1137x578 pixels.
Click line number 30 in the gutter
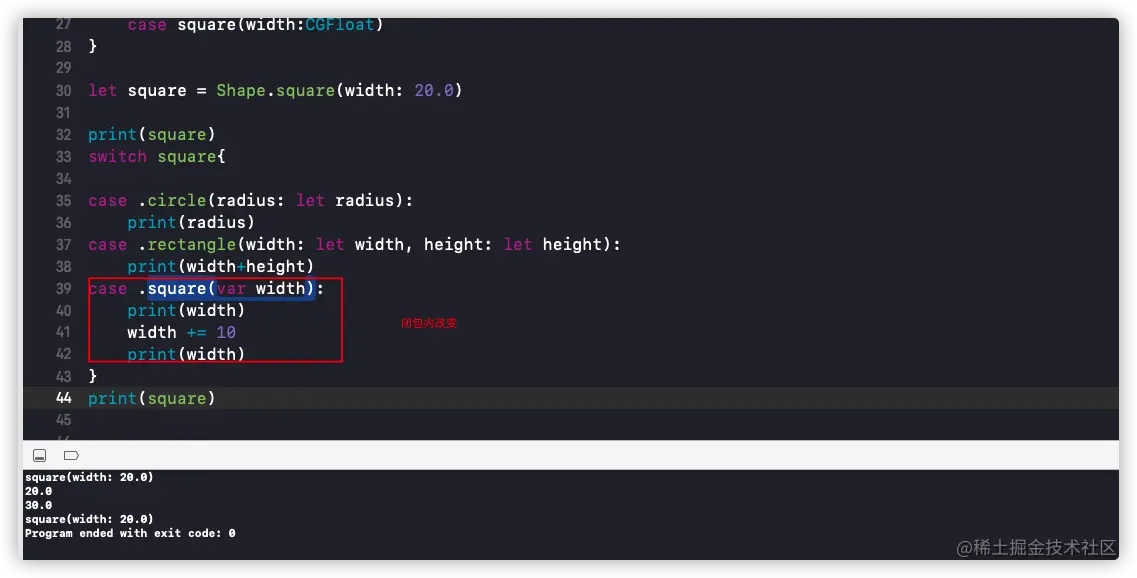click(64, 91)
